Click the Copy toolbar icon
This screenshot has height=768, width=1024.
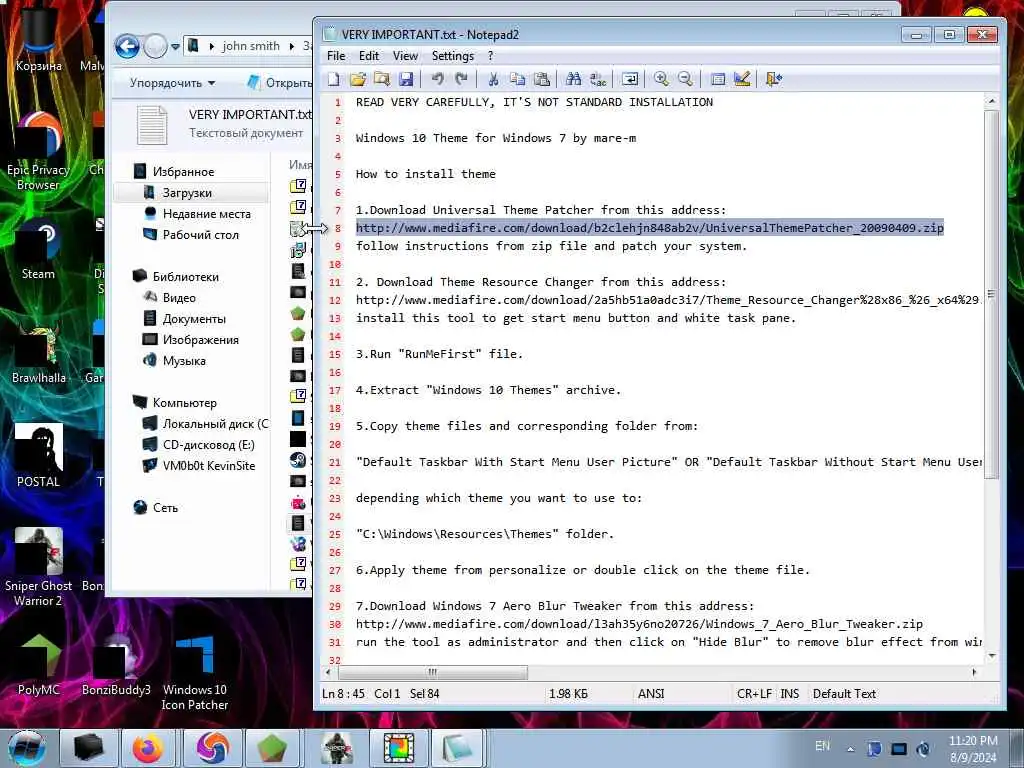click(517, 79)
